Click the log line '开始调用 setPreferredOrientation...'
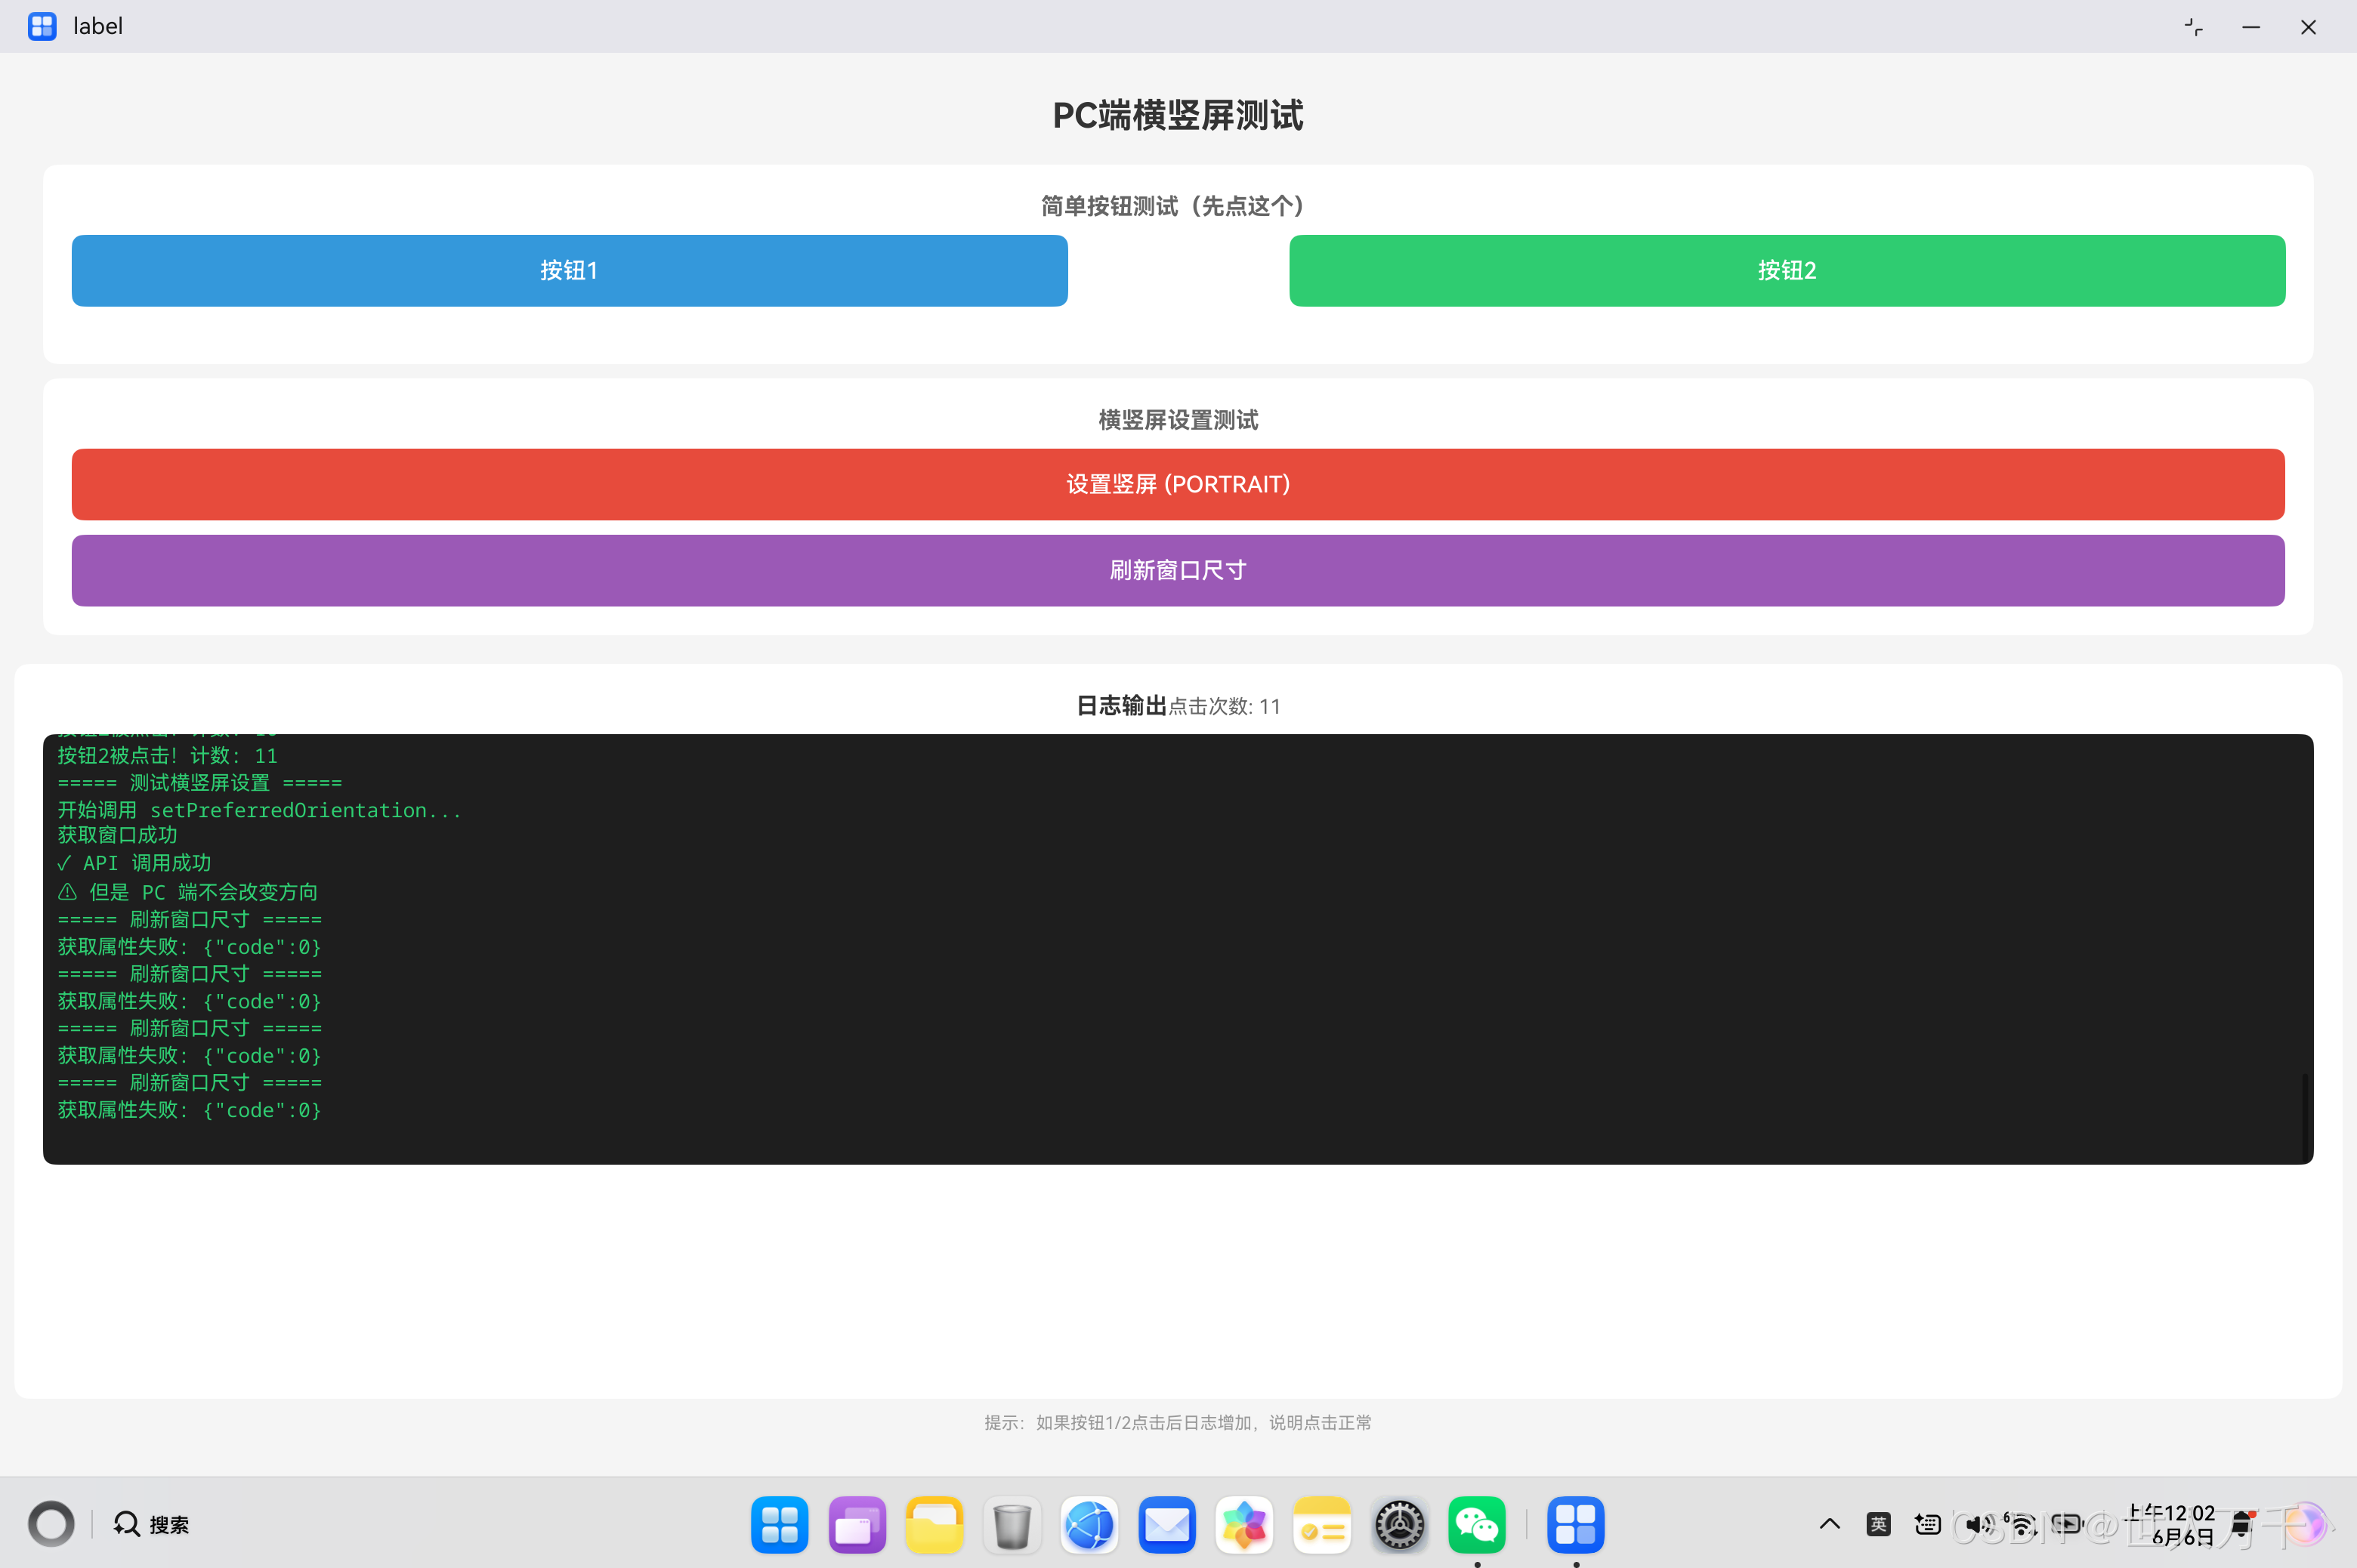 click(259, 810)
